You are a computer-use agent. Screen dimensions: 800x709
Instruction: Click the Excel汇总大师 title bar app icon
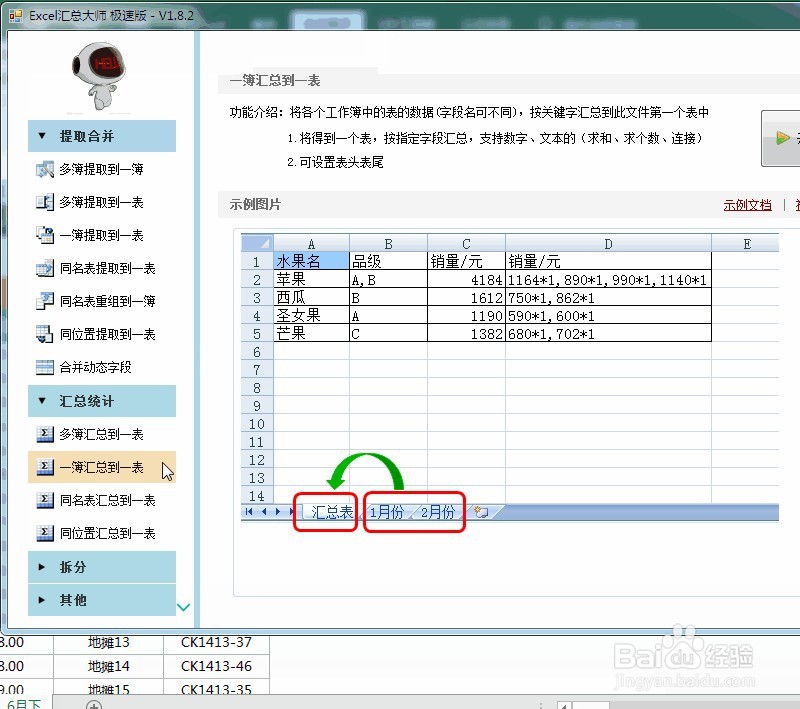(x=15, y=16)
